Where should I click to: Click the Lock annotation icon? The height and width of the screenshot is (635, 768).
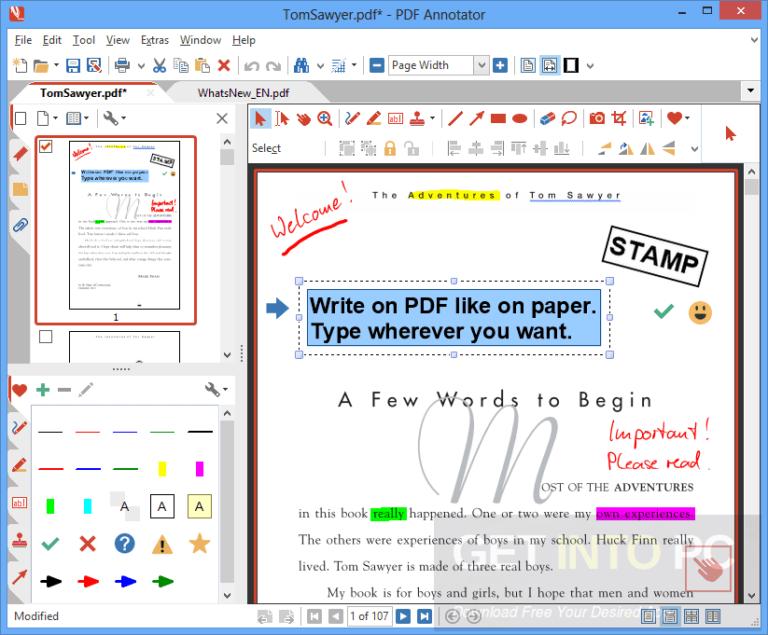[390, 148]
